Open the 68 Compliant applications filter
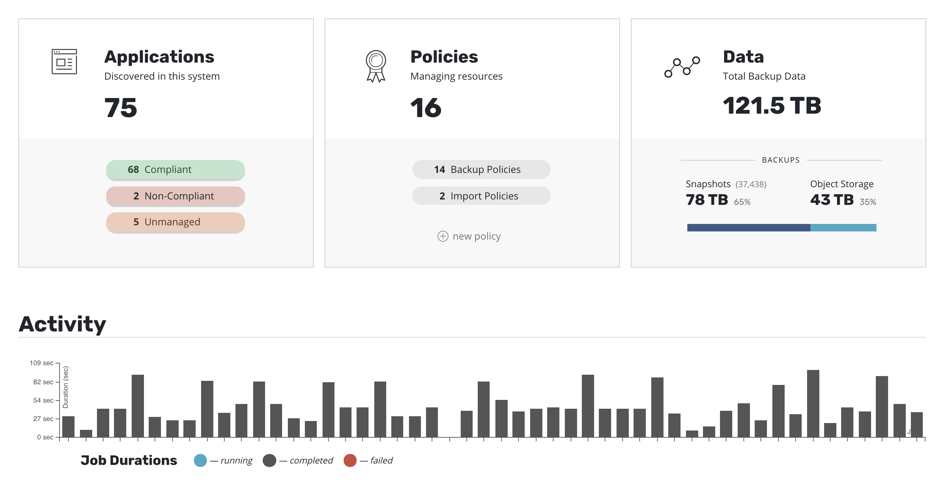Viewport: 950px width, 486px height. pos(176,170)
